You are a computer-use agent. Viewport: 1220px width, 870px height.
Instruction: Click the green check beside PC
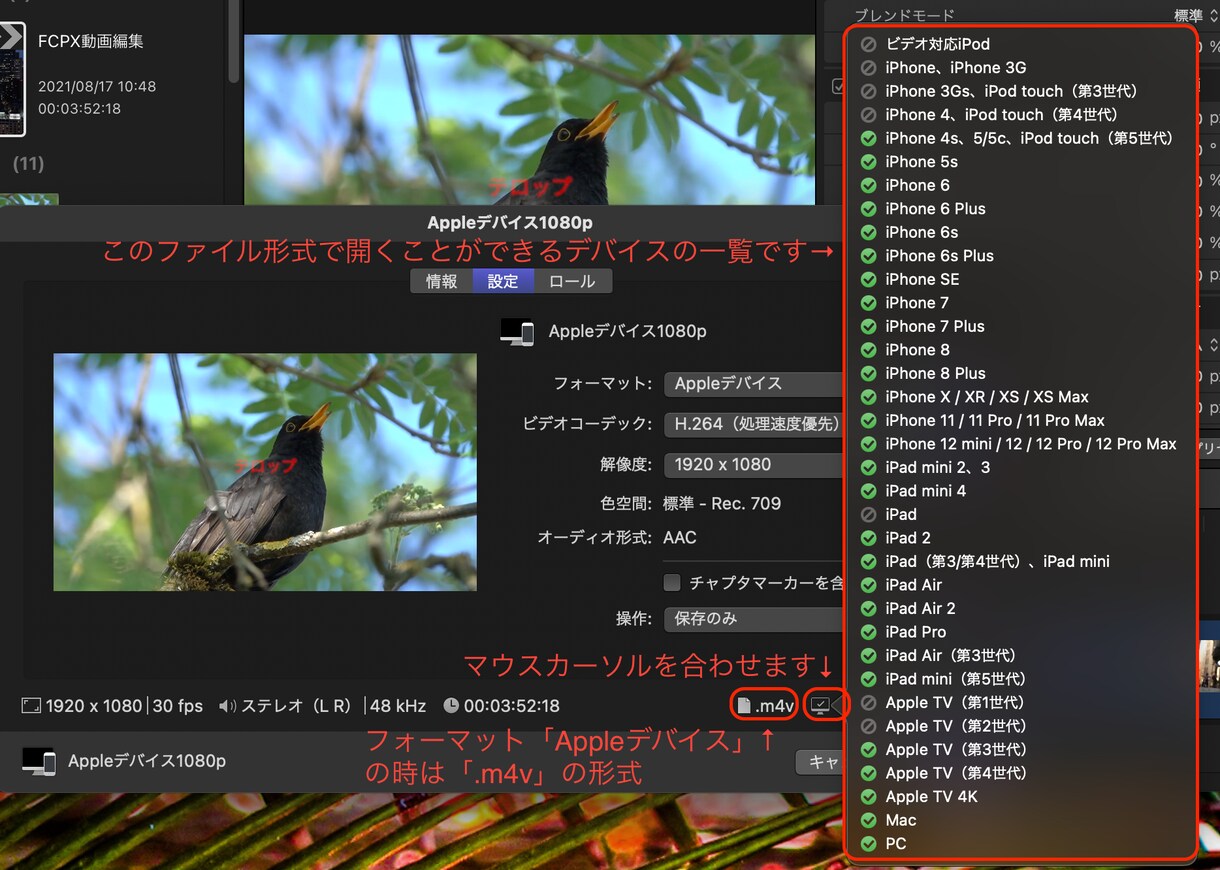pos(868,843)
